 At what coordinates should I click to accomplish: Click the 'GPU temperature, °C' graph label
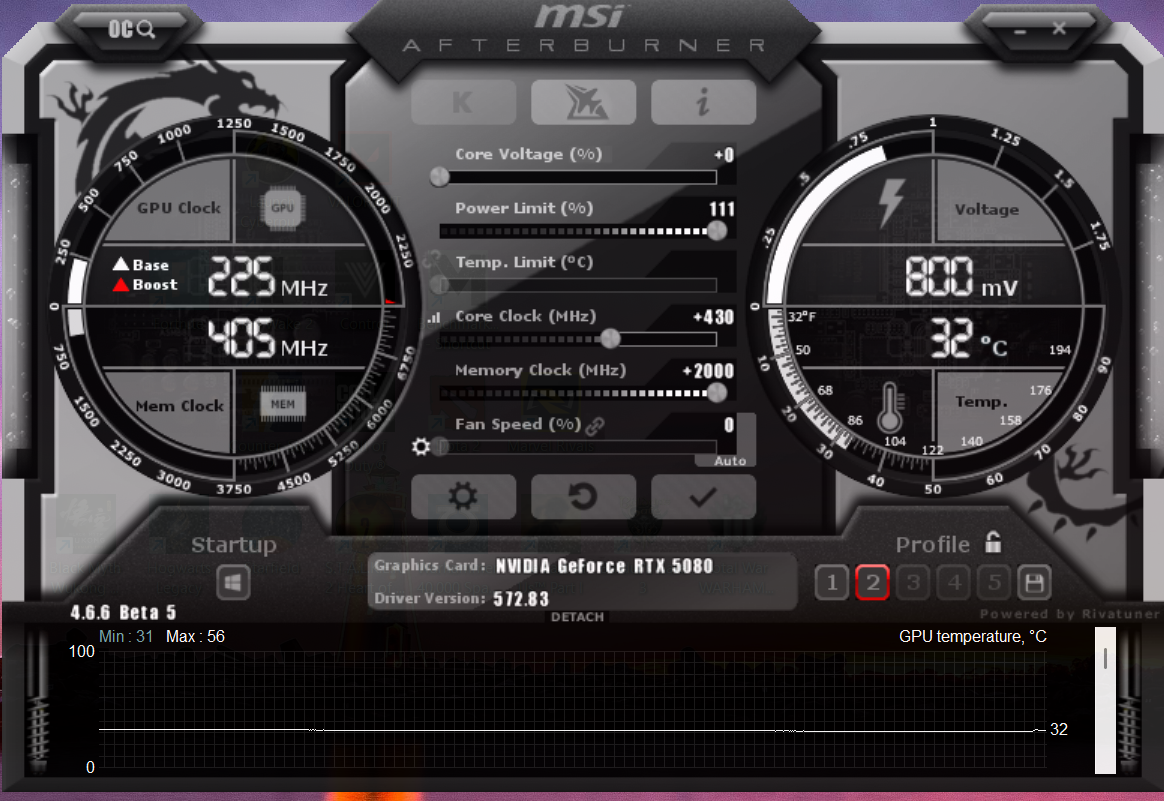point(972,636)
